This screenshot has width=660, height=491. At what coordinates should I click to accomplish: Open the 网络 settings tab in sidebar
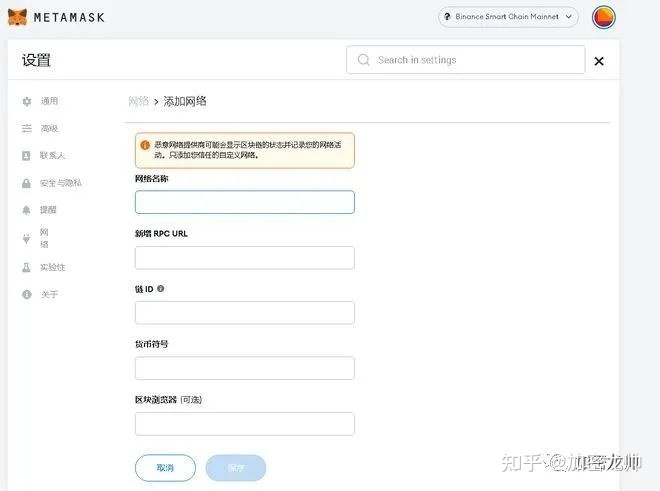pyautogui.click(x=43, y=237)
